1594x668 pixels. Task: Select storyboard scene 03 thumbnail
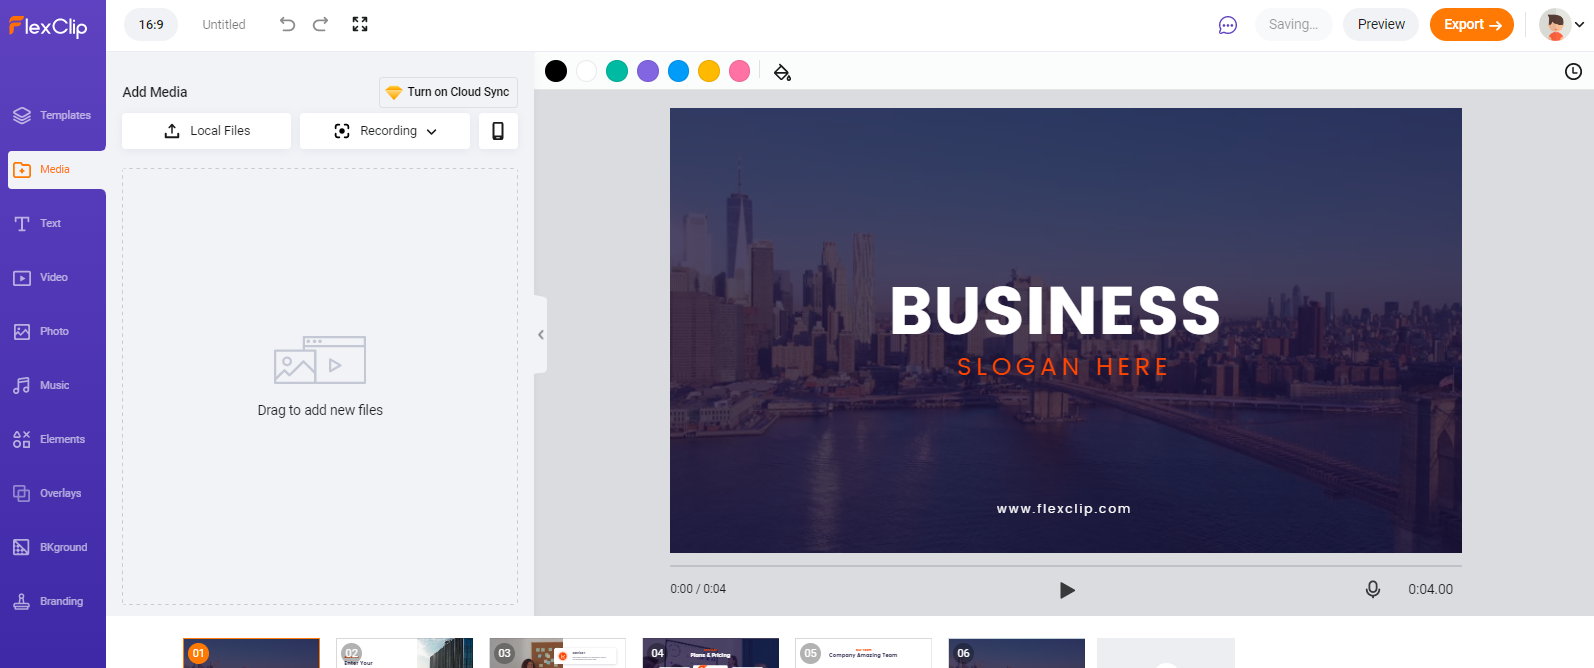557,653
